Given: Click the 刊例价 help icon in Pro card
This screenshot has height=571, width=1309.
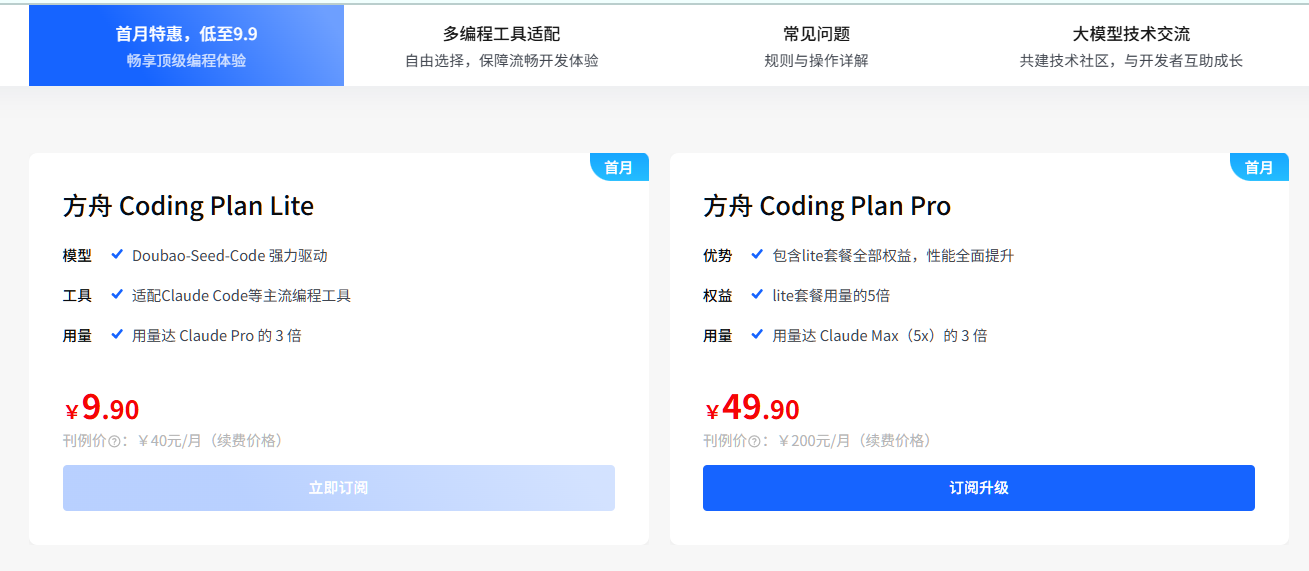Looking at the screenshot, I should coord(754,441).
